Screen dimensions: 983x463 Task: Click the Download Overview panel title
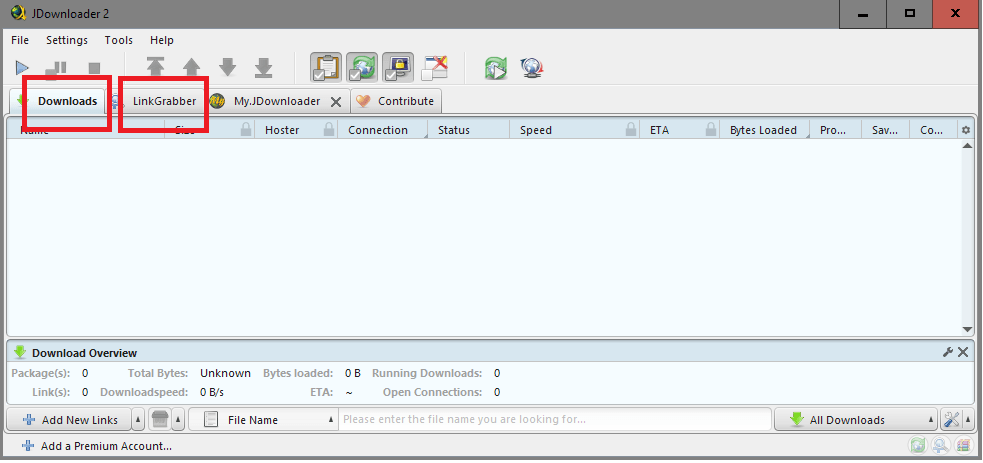85,353
